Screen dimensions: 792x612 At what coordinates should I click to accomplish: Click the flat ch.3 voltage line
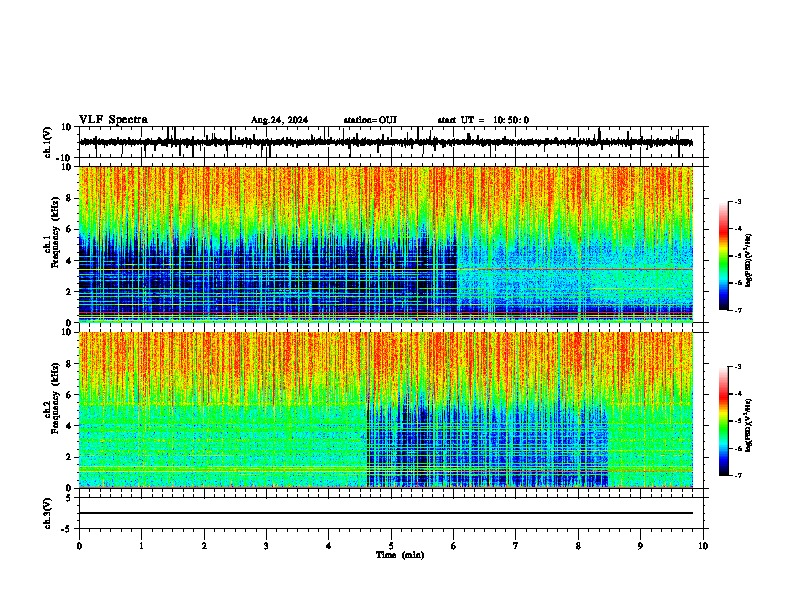point(386,513)
